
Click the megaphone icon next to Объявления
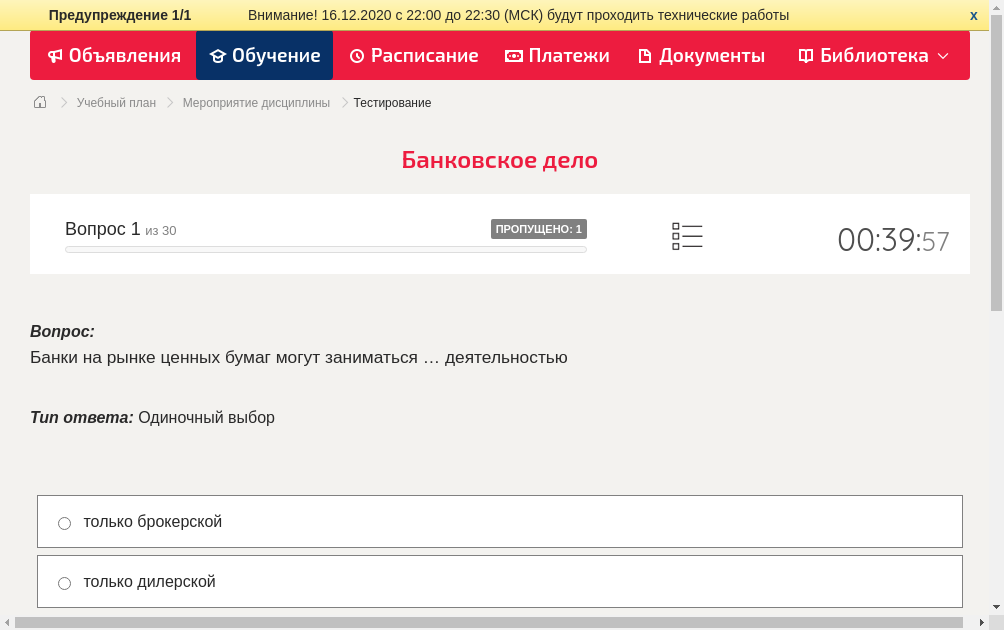pos(55,56)
